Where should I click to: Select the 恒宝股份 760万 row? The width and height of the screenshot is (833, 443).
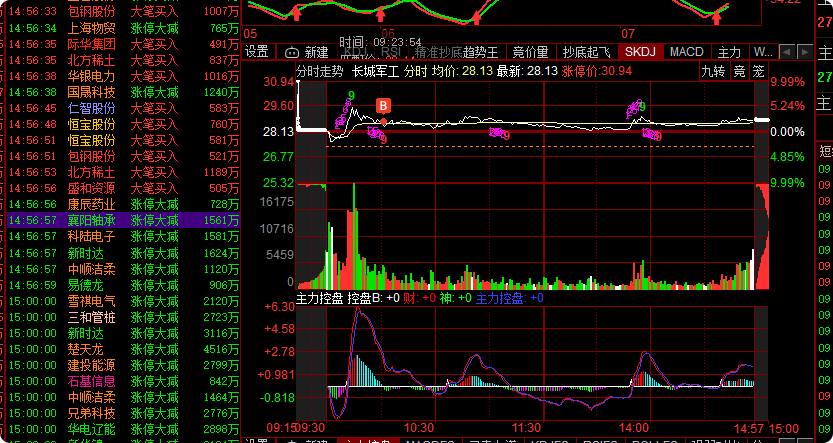pos(123,124)
